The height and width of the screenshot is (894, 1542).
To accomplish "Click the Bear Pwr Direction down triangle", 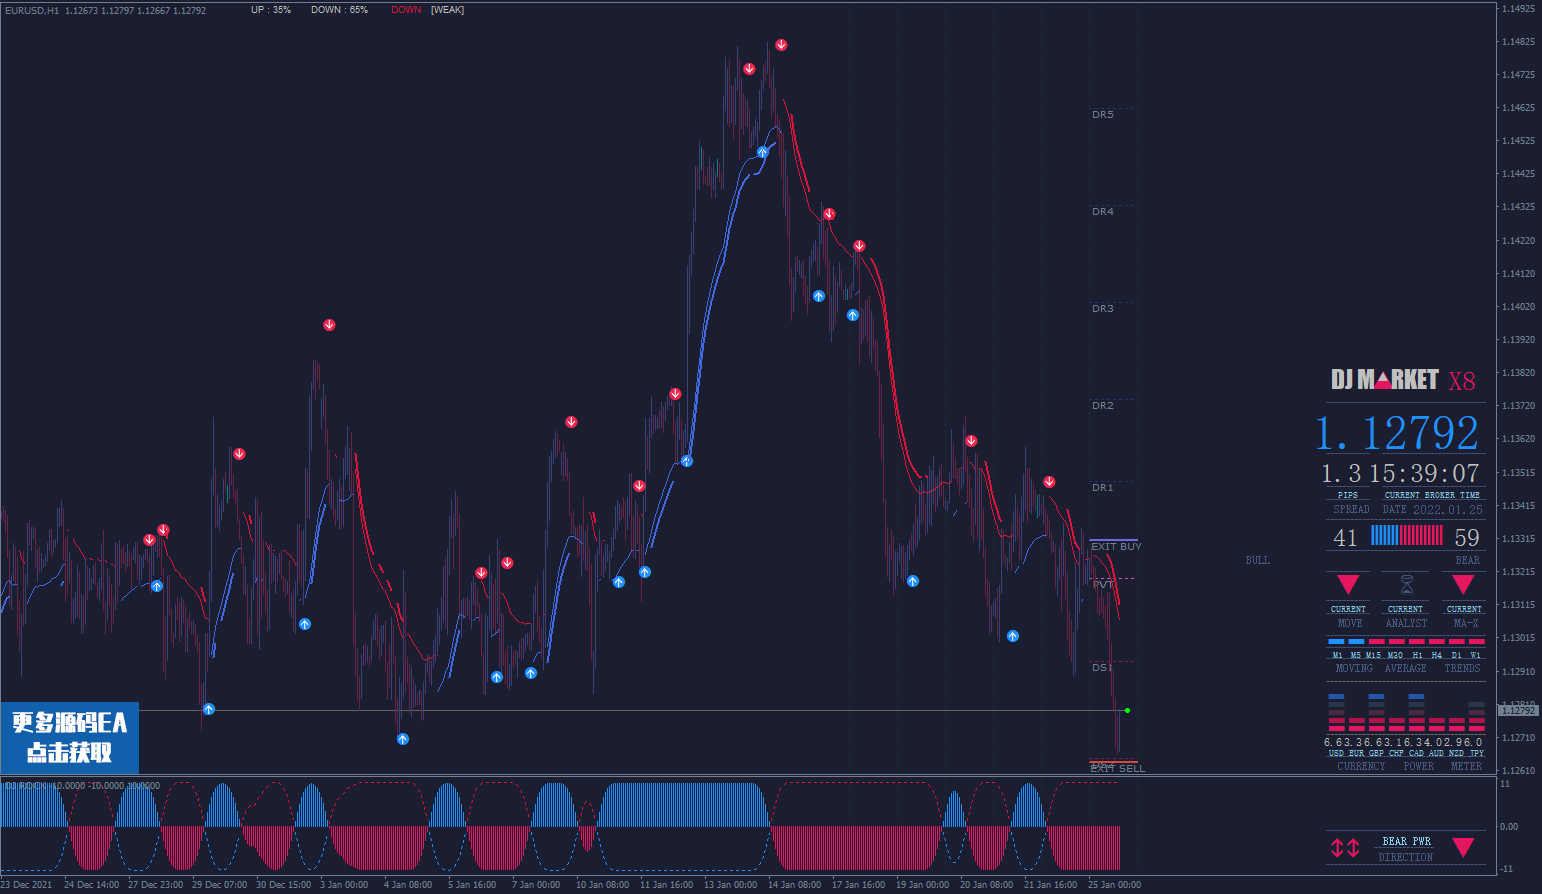I will pos(1463,847).
